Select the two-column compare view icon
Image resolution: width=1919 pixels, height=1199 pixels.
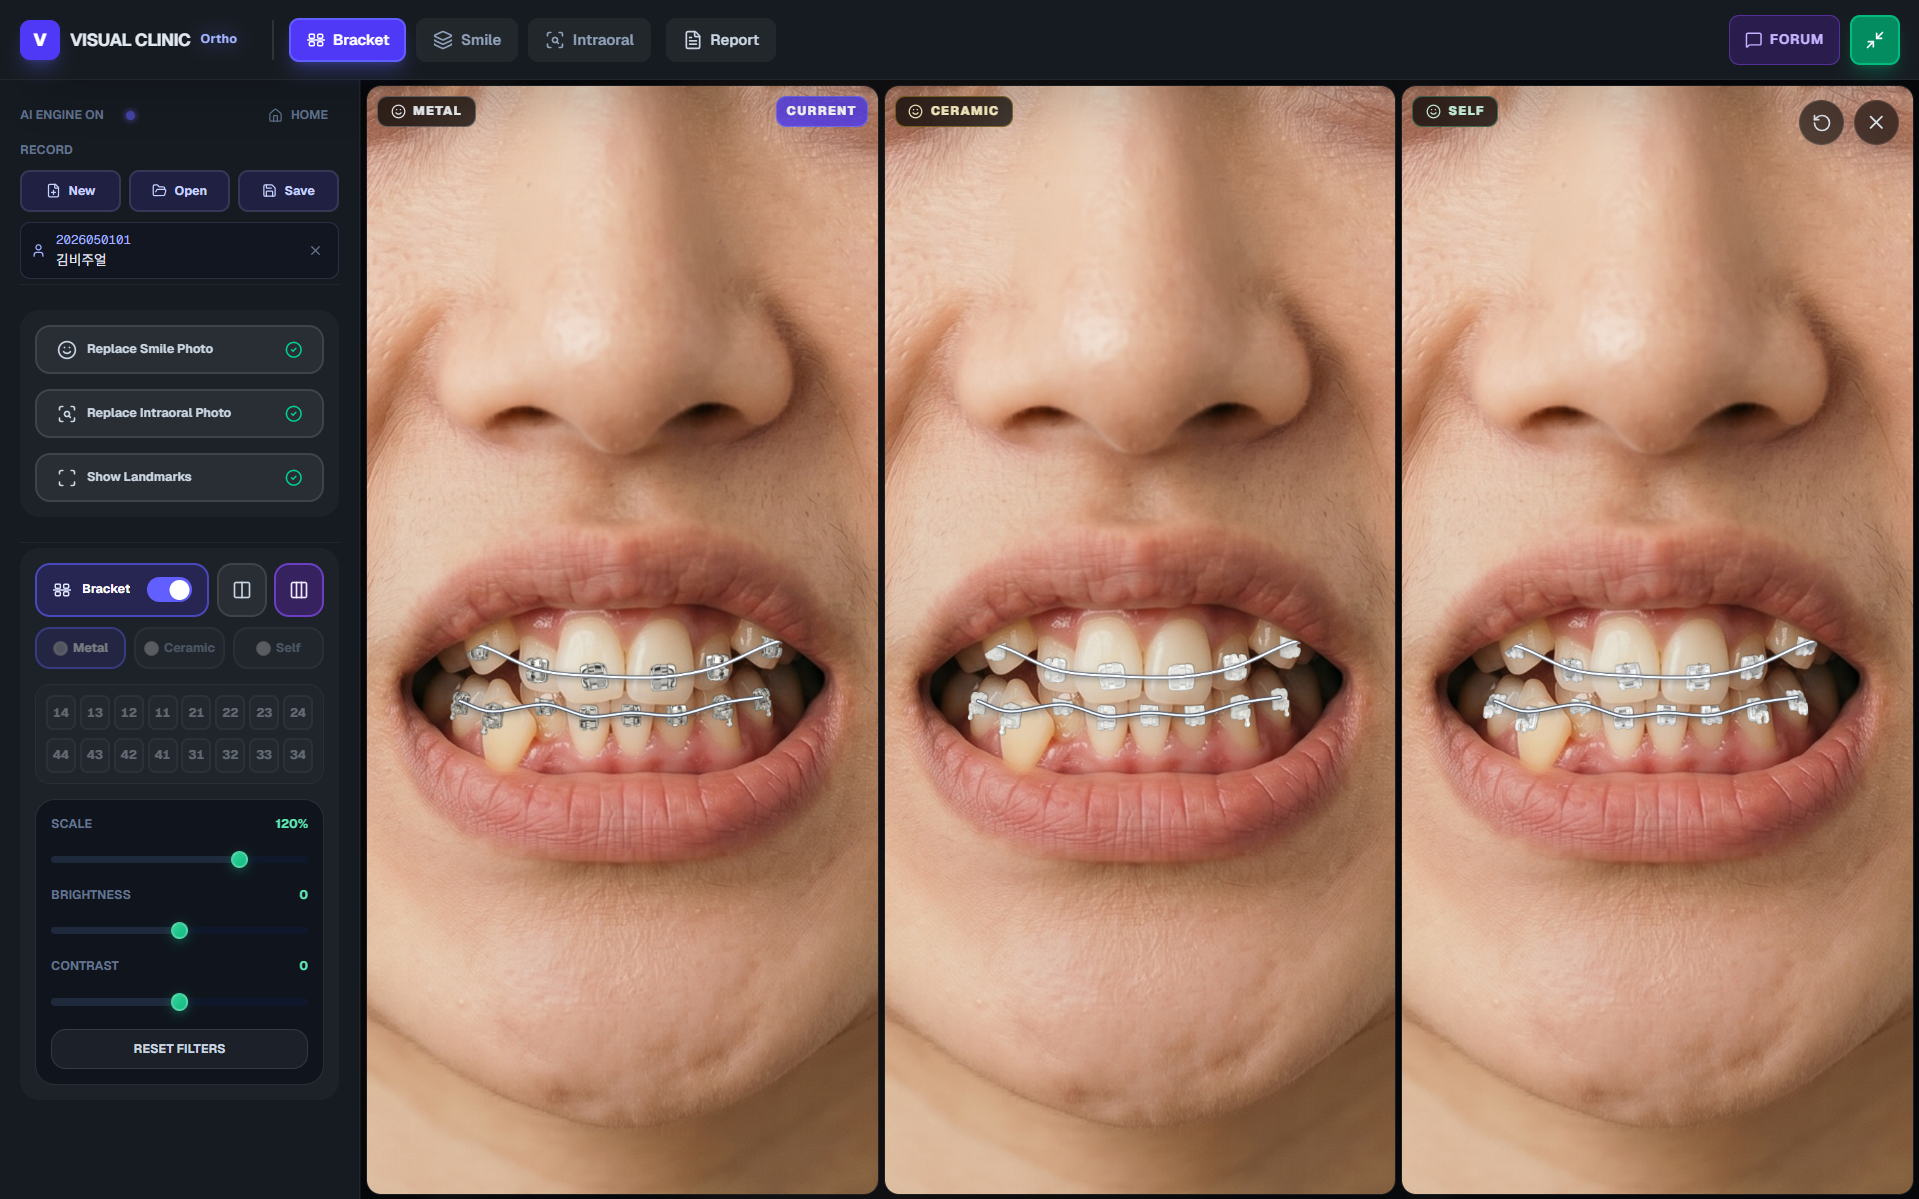tap(242, 590)
